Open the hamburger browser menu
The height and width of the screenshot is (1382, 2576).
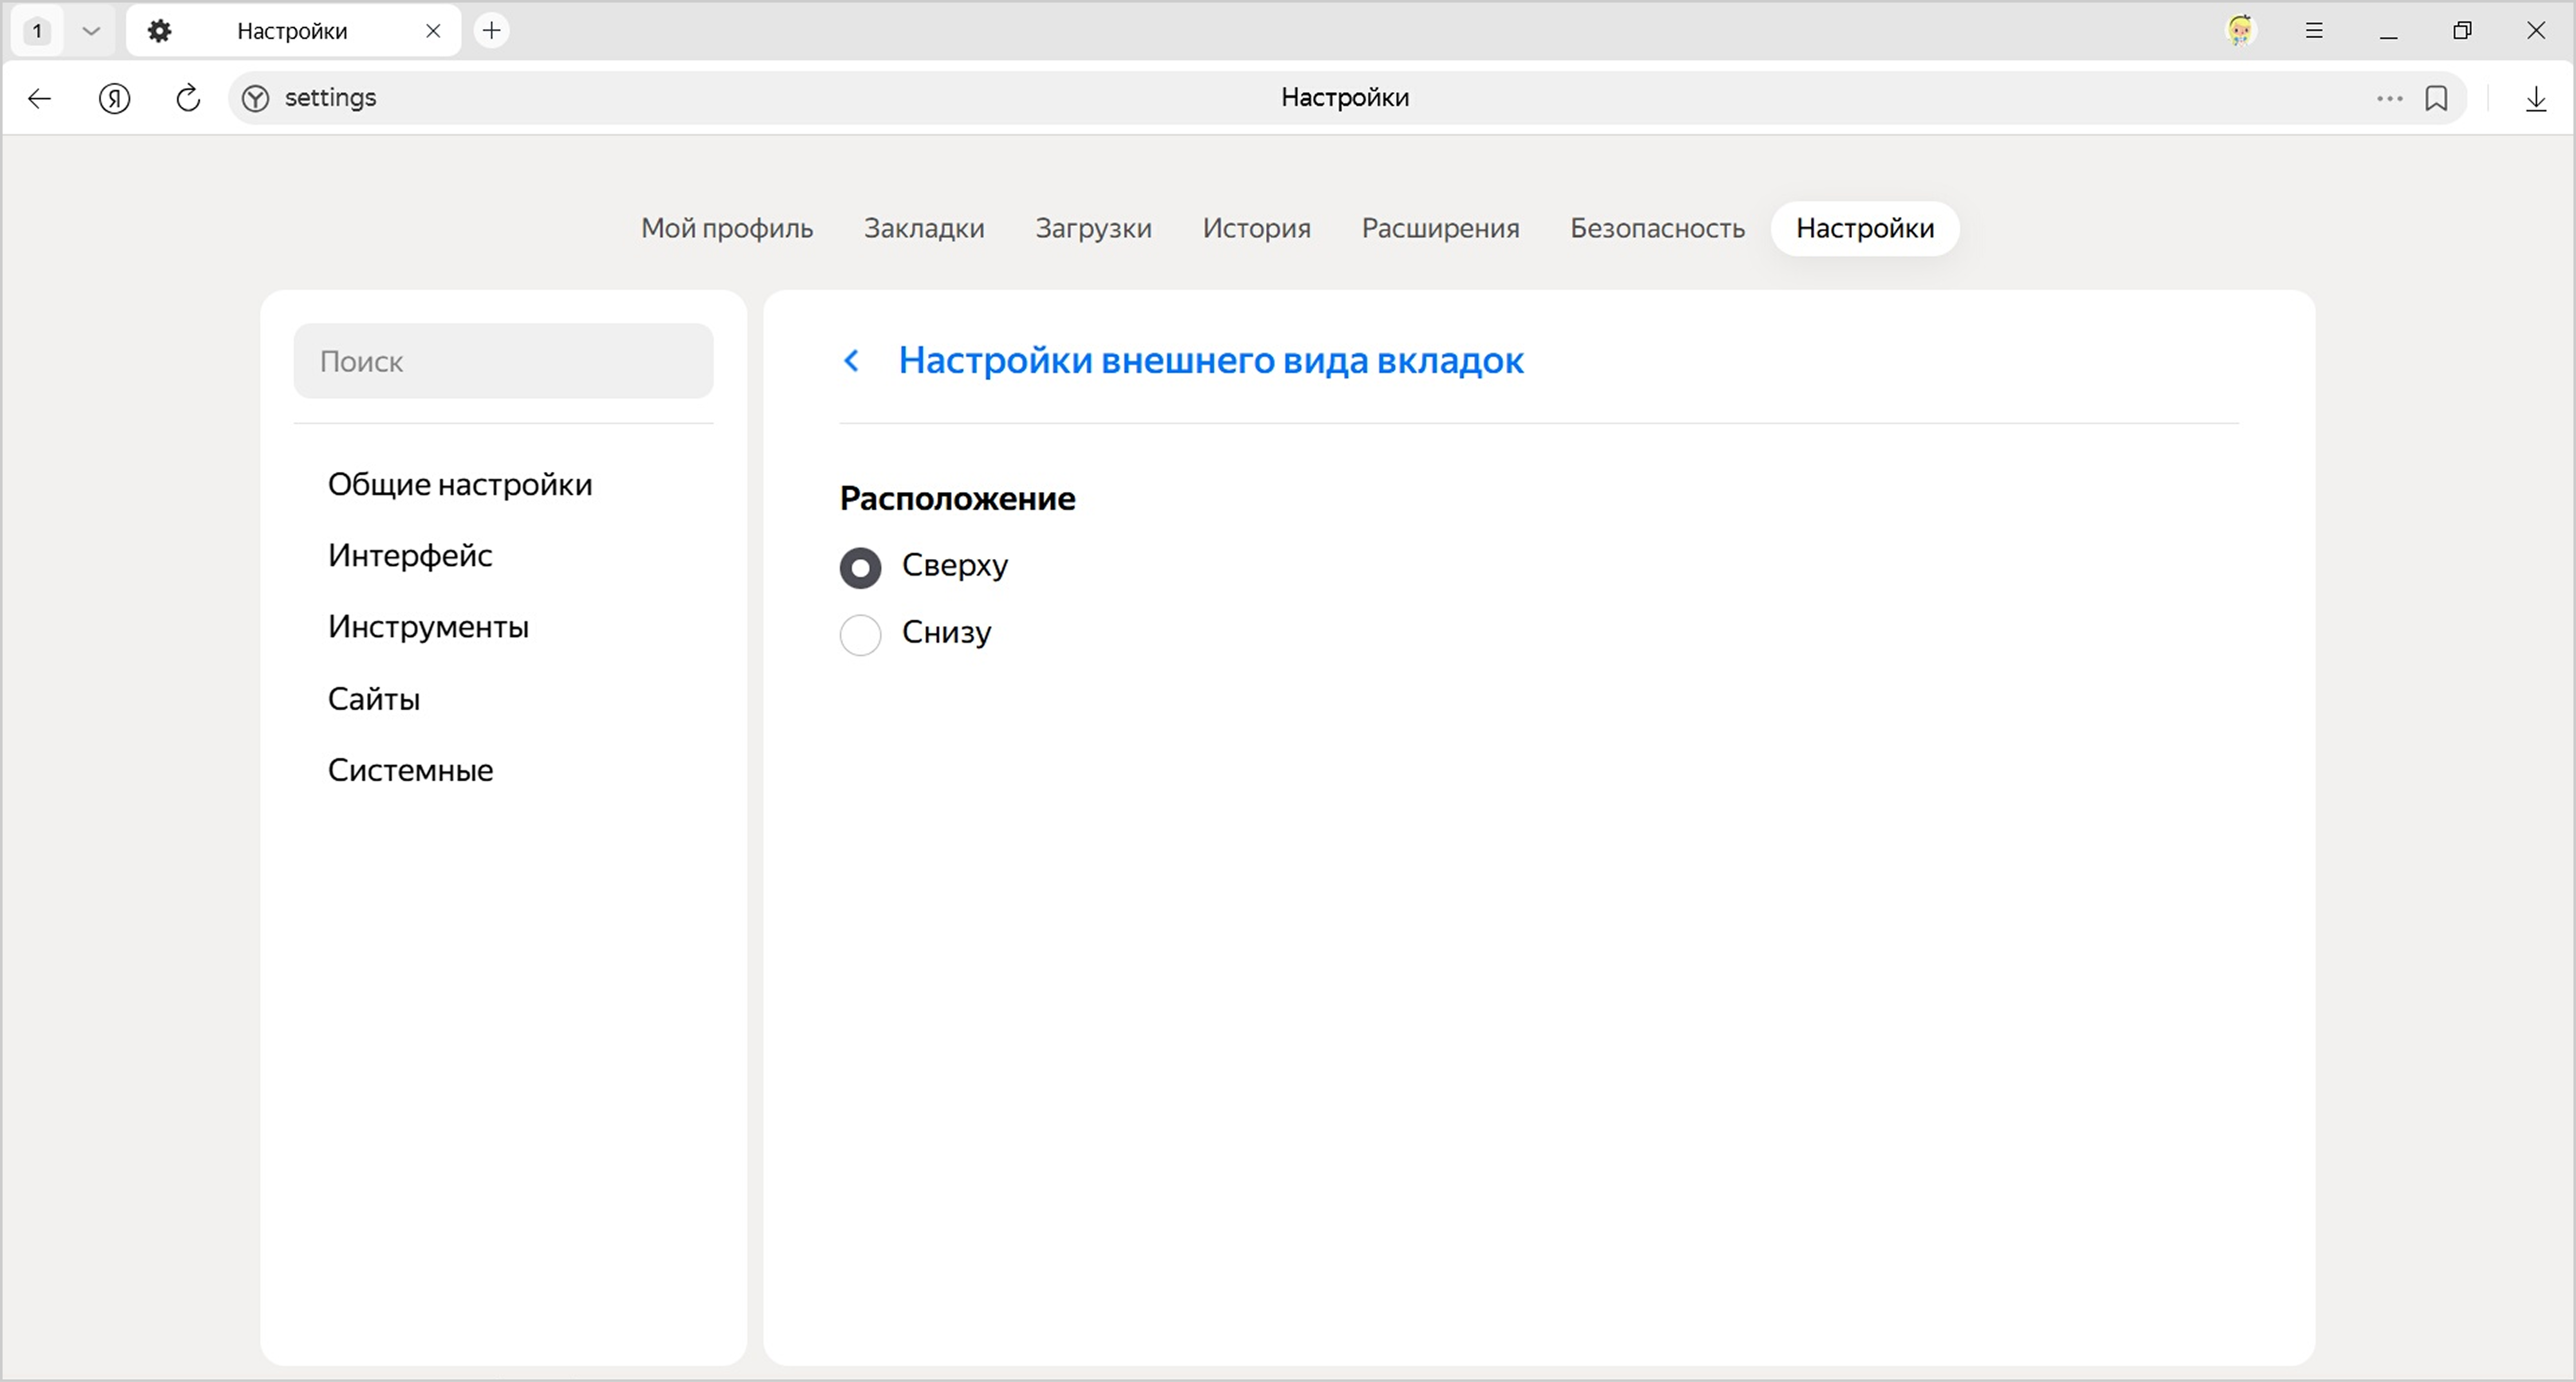click(2314, 31)
